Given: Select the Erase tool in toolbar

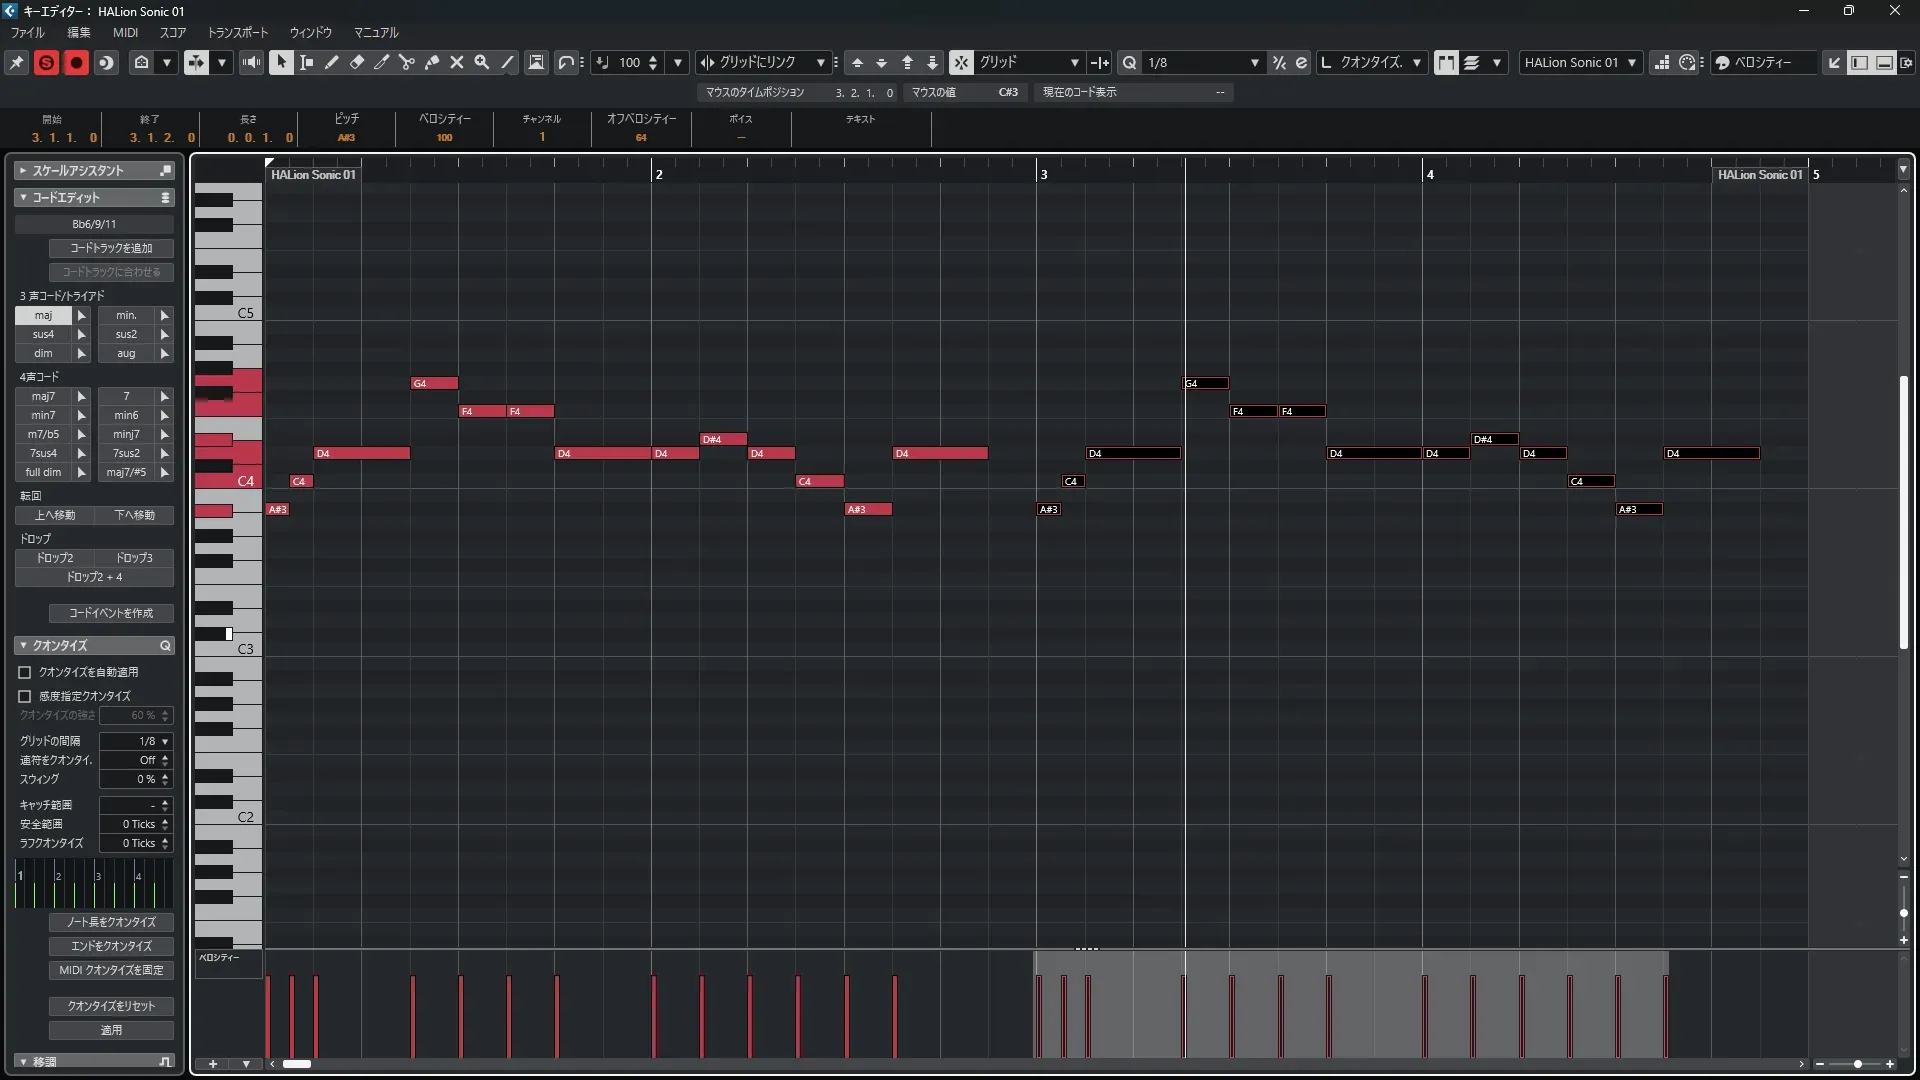Looking at the screenshot, I should coord(357,62).
